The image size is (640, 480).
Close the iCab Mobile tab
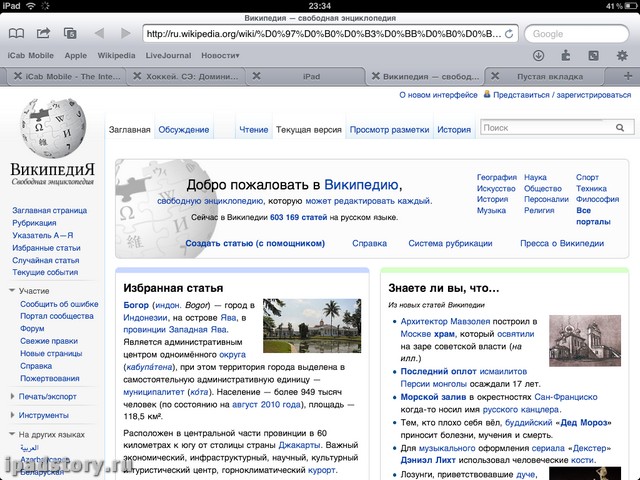(x=18, y=76)
